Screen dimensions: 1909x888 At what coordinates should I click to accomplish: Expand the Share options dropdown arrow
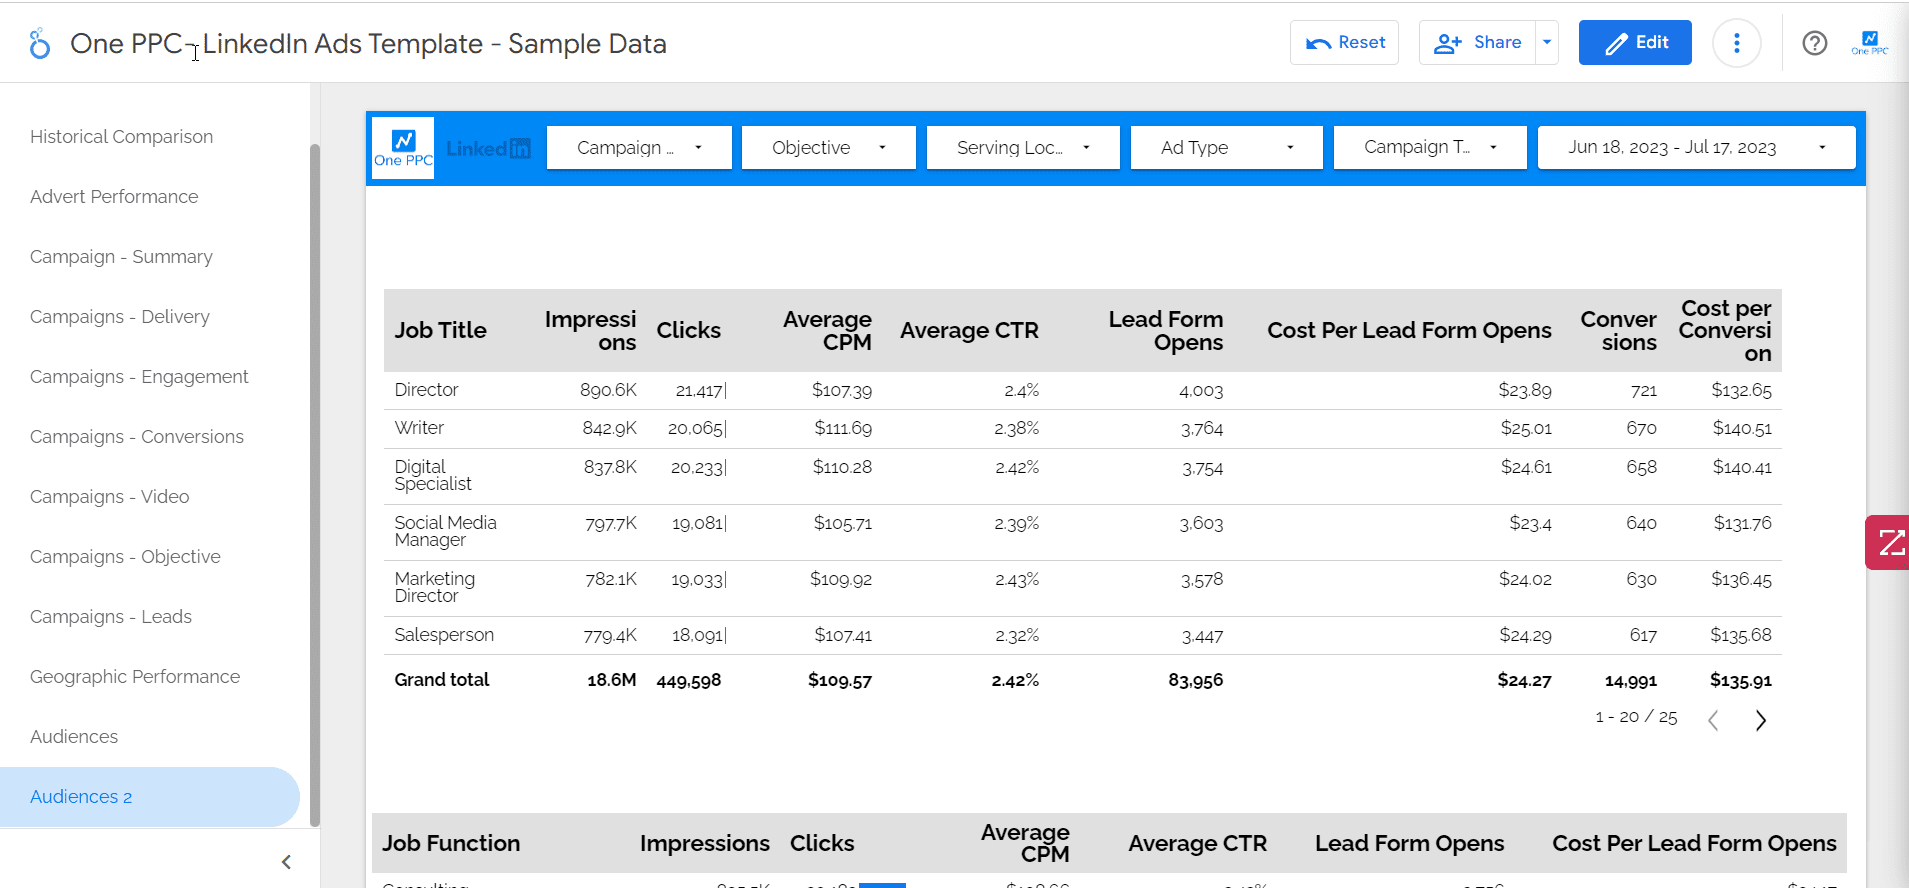1547,43
